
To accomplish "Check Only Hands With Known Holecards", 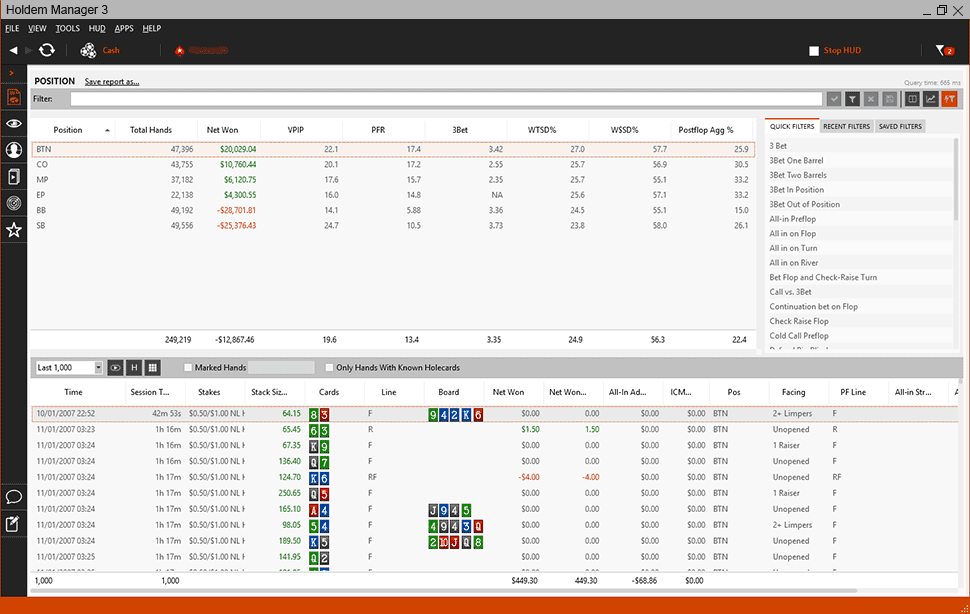I will (329, 368).
